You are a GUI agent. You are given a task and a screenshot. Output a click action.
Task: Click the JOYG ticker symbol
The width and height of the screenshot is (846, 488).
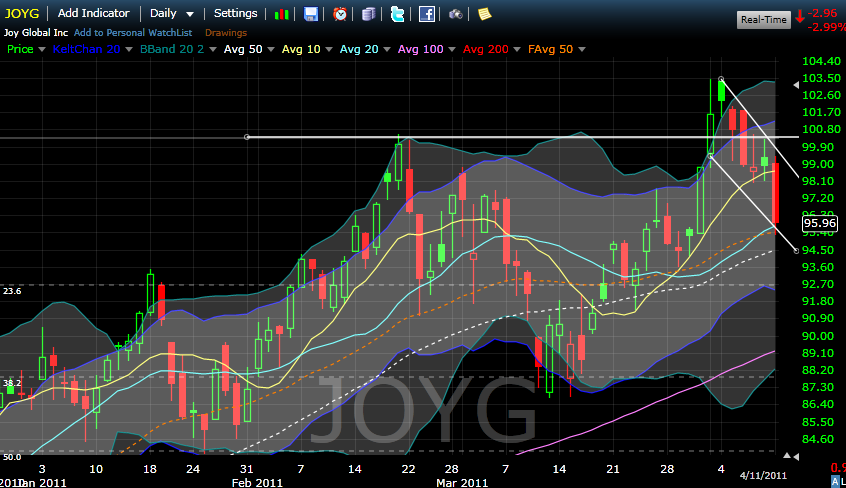coord(22,13)
